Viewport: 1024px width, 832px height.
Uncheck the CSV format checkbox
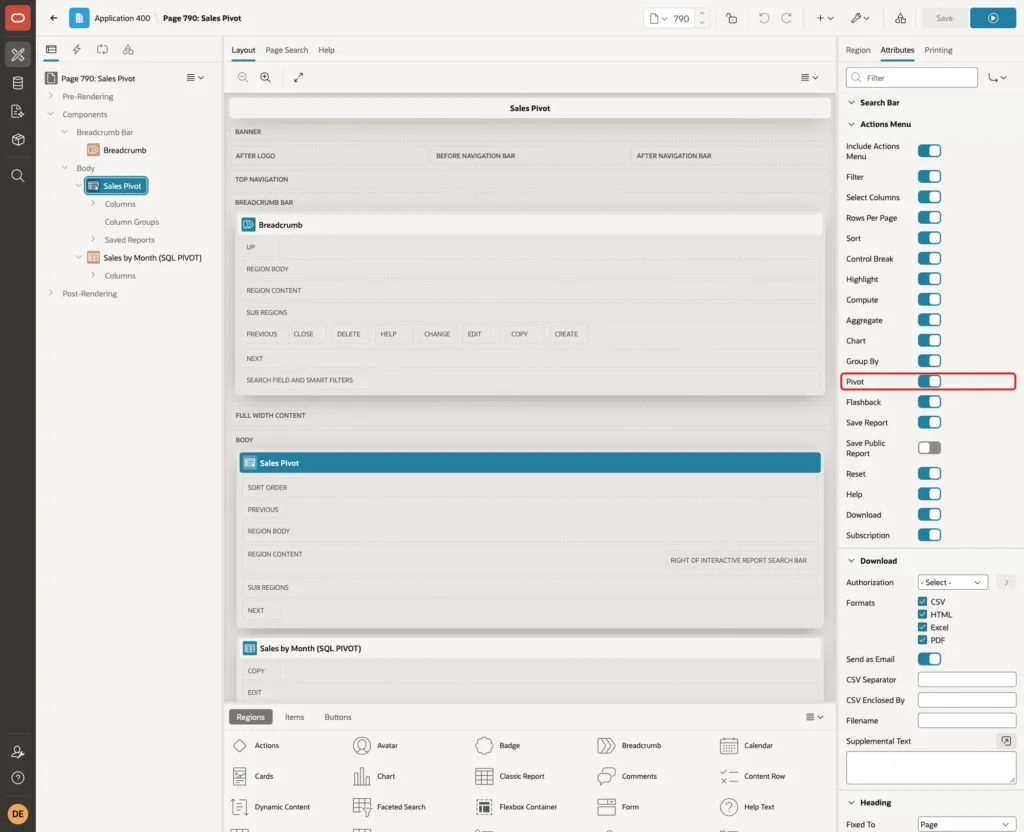point(922,601)
